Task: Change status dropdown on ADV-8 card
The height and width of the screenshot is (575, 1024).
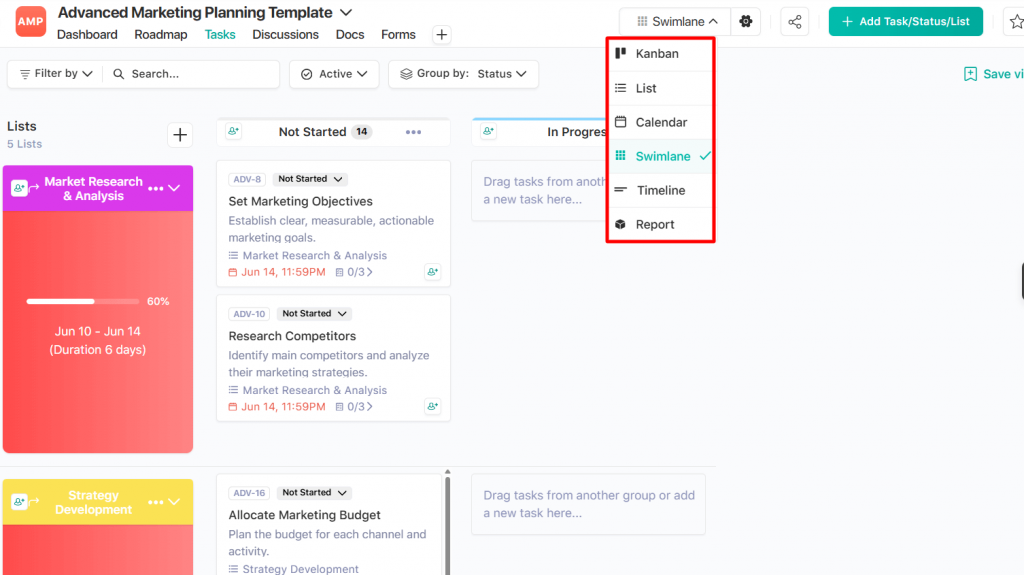Action: (x=310, y=179)
